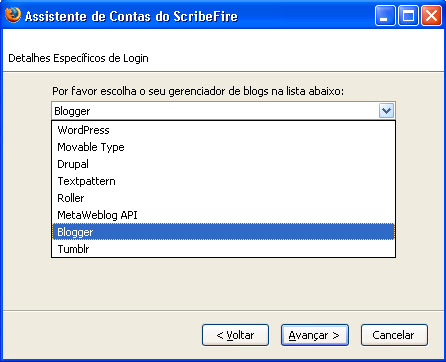Choose the Roller entry
This screenshot has height=362, width=446.
pyautogui.click(x=223, y=198)
